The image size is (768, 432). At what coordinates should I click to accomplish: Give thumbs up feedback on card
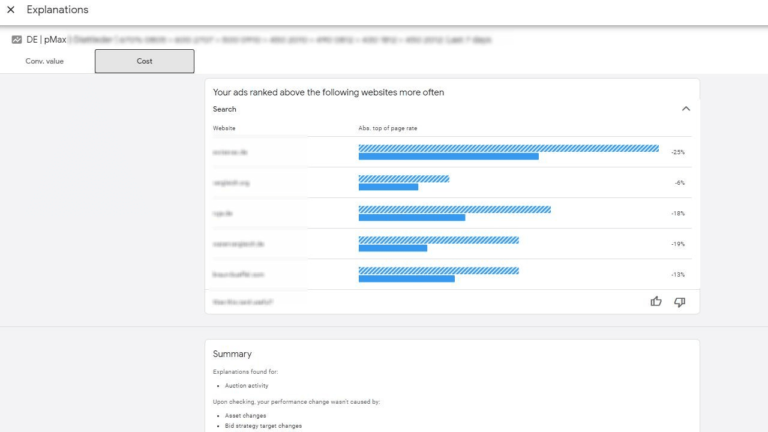pyautogui.click(x=656, y=302)
